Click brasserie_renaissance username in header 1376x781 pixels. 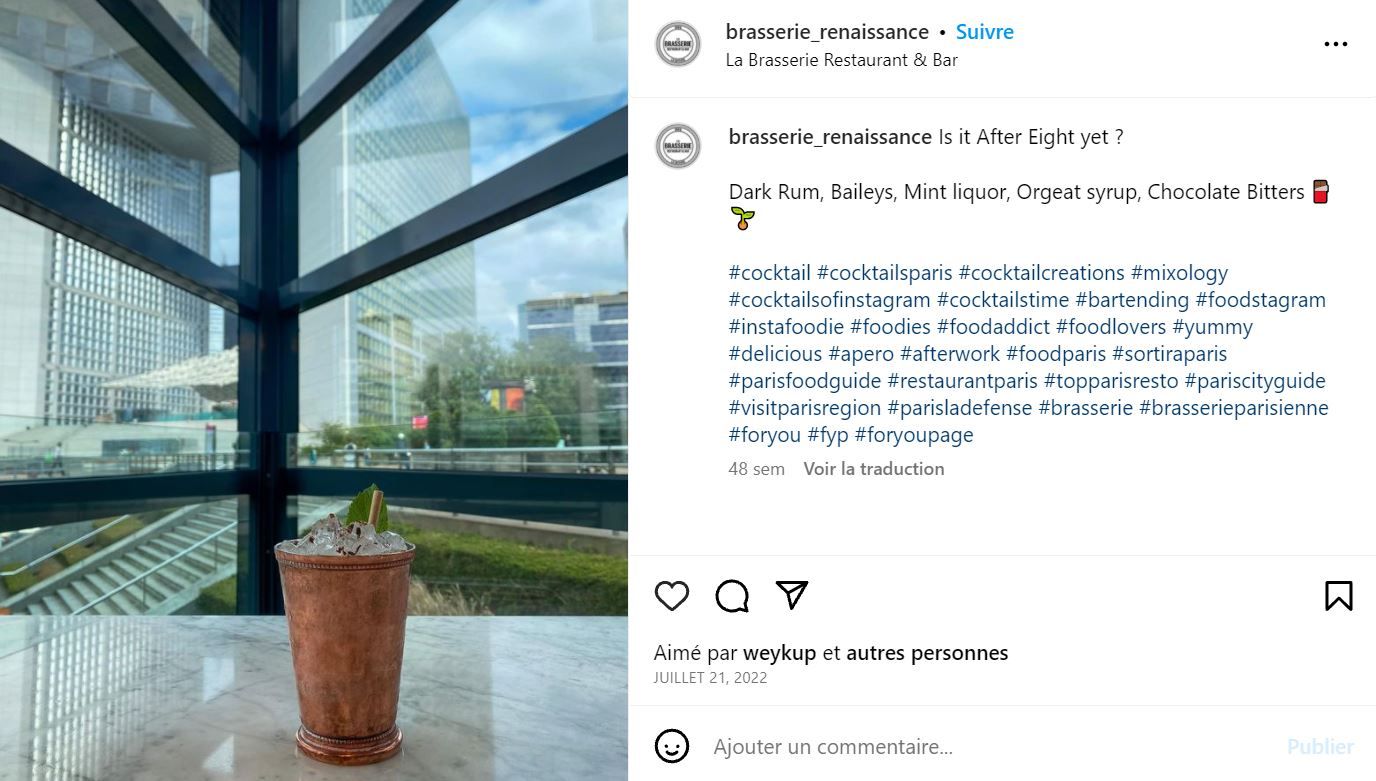tap(827, 32)
